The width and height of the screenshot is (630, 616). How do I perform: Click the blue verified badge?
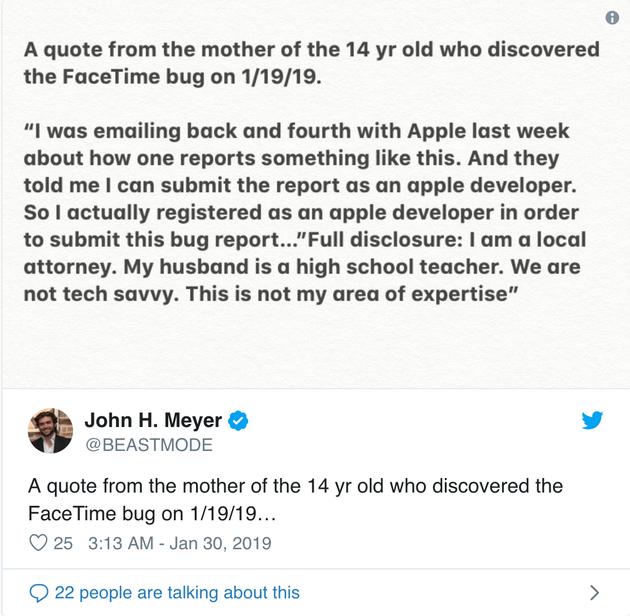(240, 420)
